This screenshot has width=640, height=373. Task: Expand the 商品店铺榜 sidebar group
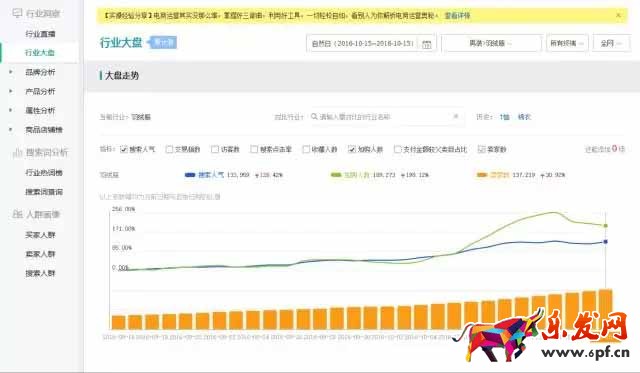[11, 129]
